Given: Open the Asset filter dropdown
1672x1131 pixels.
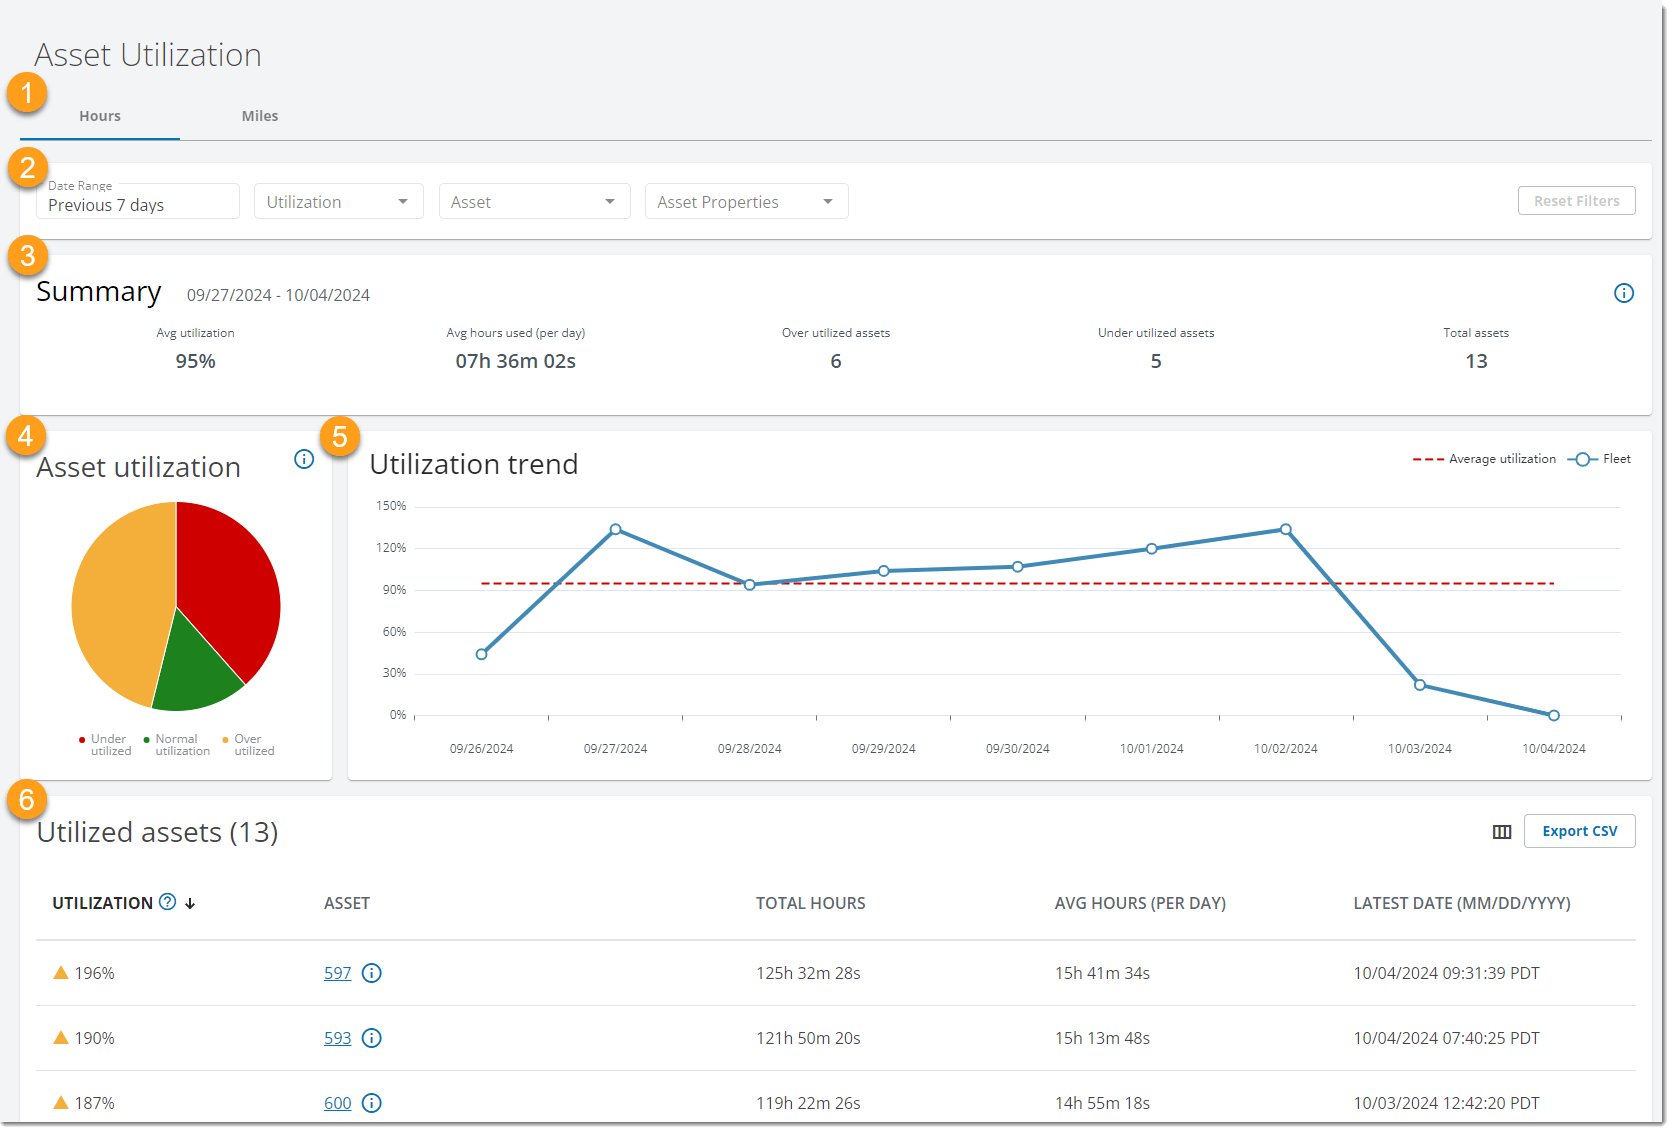Looking at the screenshot, I should pos(535,201).
